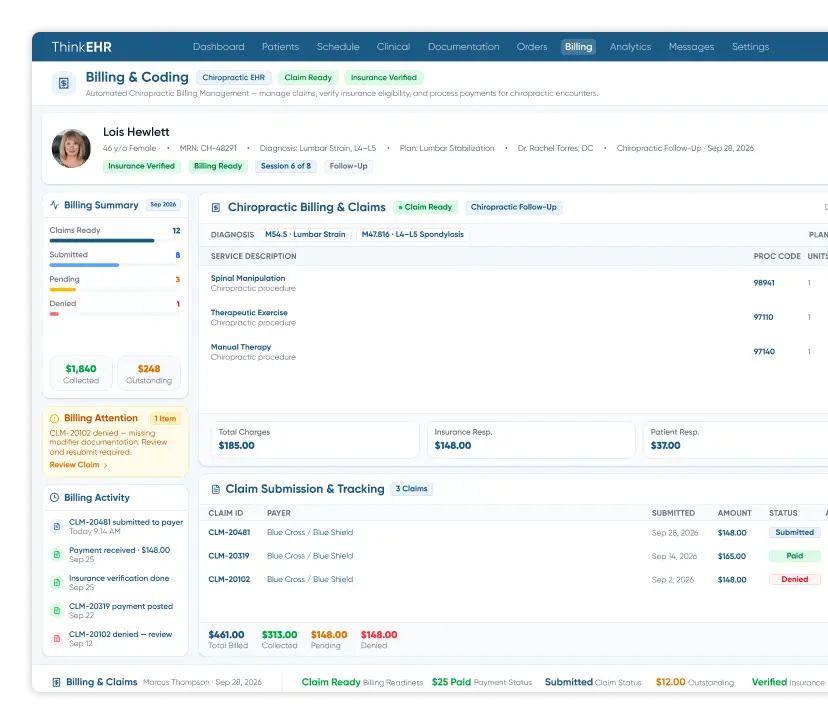828x724 pixels.
Task: Select the Spinal Manipulation service row
Action: tap(513, 283)
